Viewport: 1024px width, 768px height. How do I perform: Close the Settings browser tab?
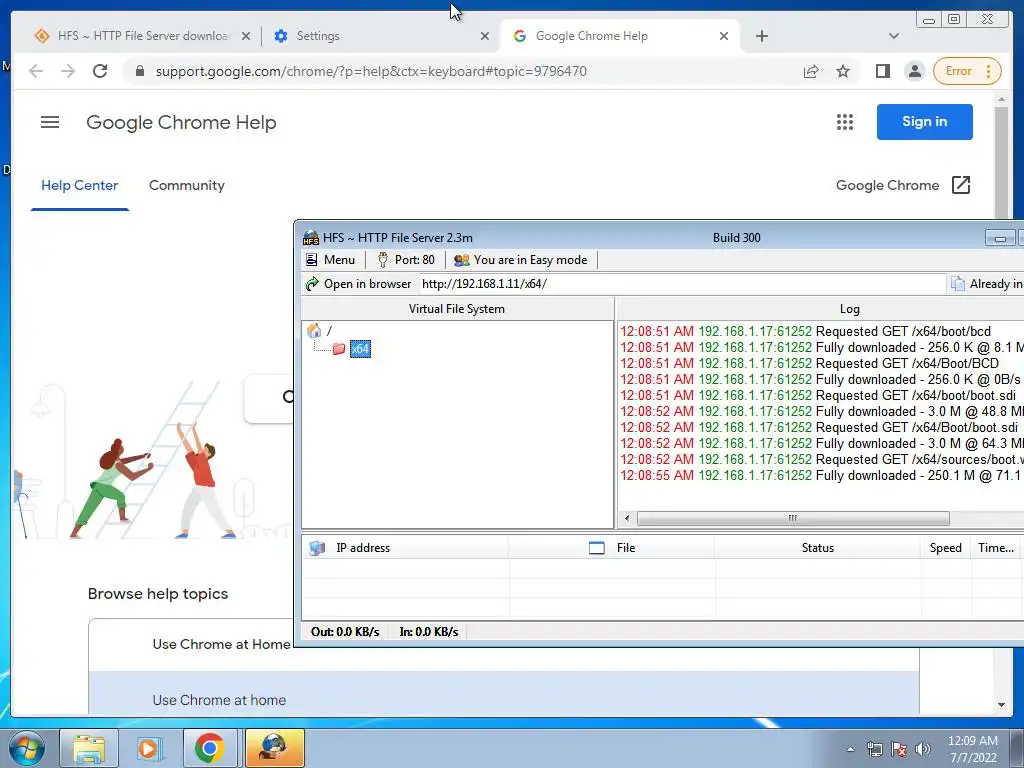[485, 37]
